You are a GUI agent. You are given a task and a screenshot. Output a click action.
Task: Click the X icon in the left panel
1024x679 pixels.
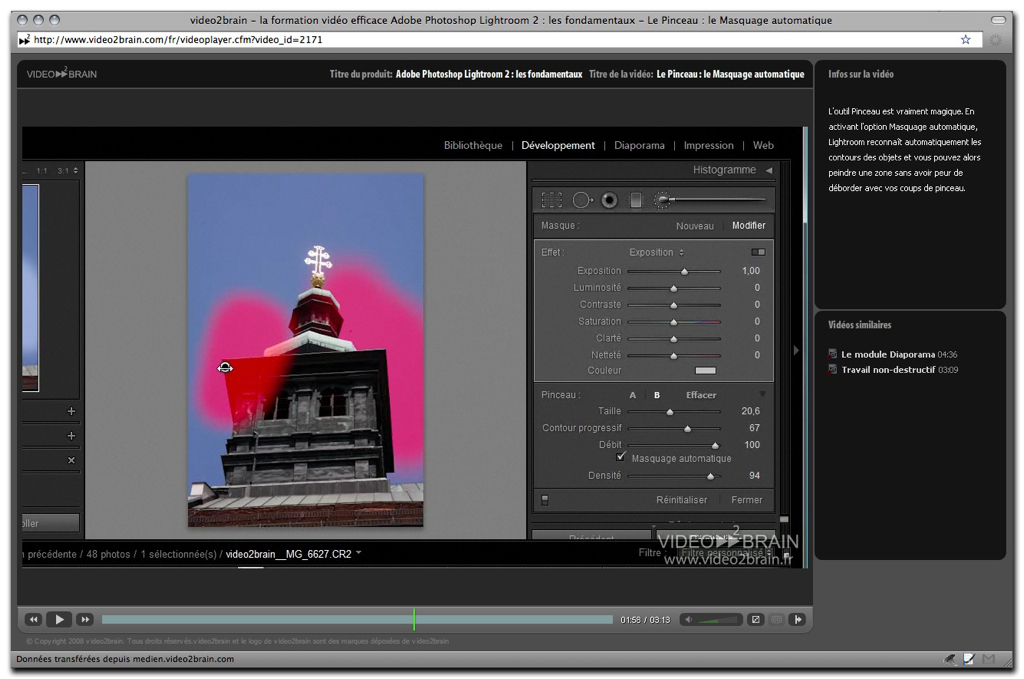pyautogui.click(x=71, y=460)
